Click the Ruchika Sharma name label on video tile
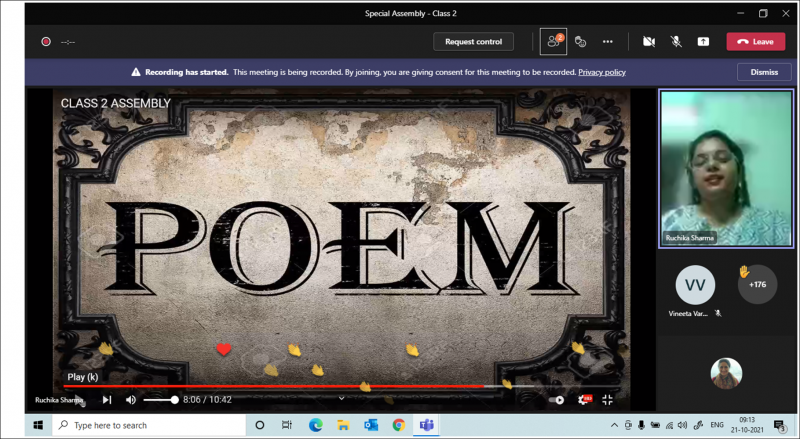This screenshot has height=439, width=800. [x=689, y=238]
